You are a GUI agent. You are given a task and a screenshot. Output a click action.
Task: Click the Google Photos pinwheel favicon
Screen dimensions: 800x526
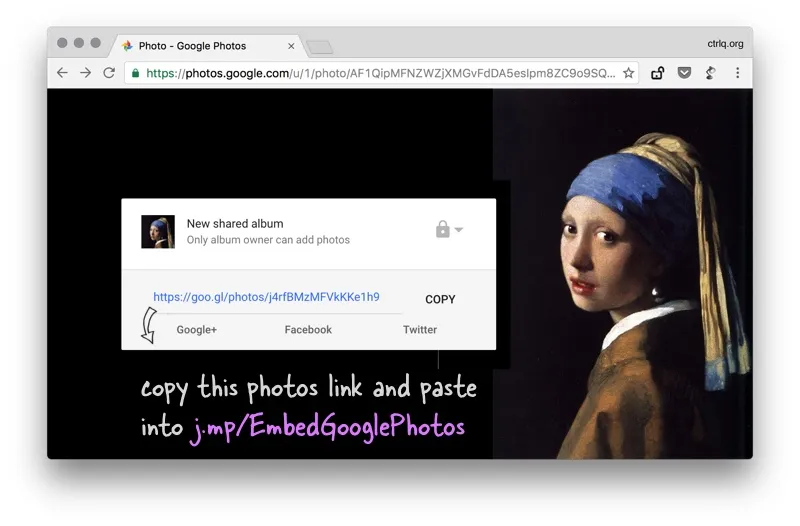127,46
